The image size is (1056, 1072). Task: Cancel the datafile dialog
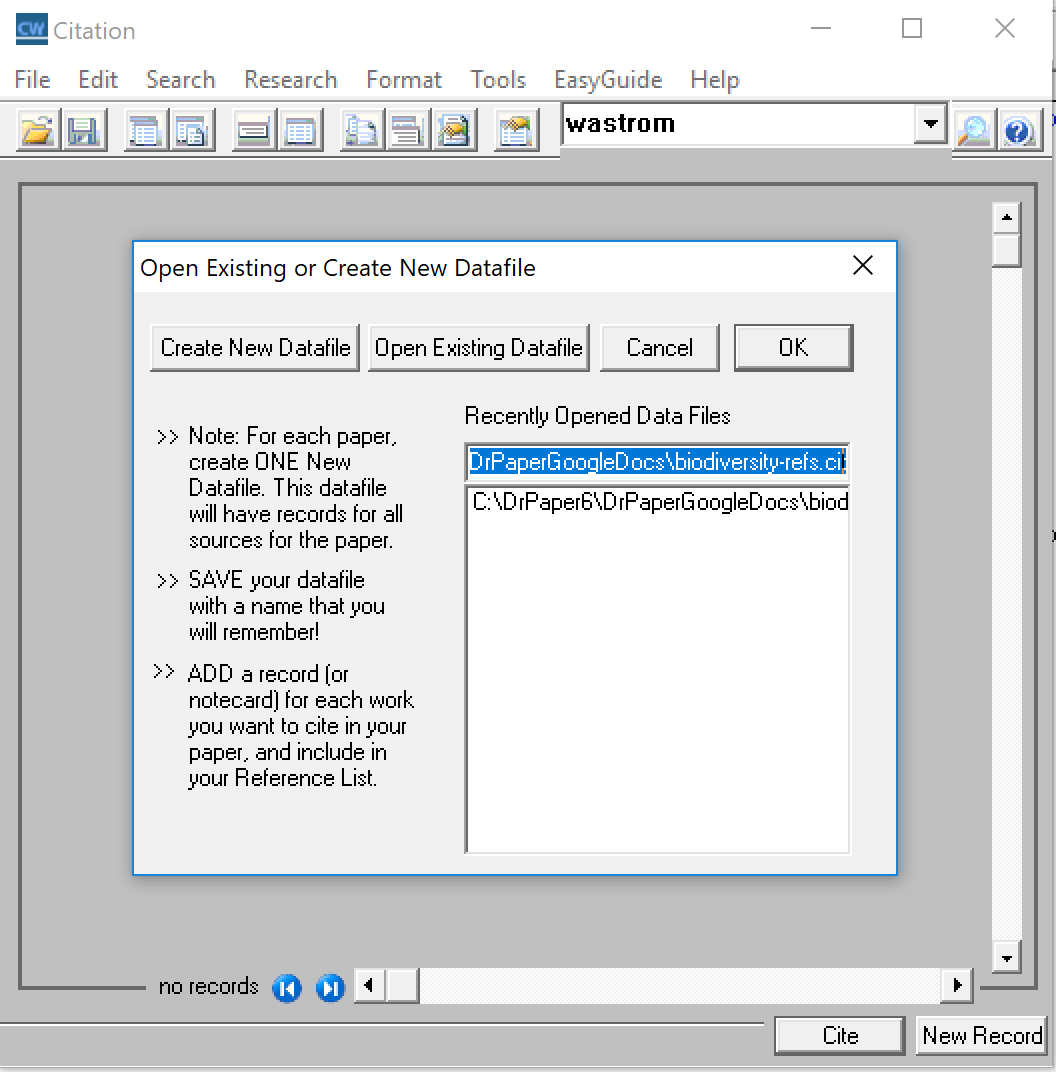point(659,348)
